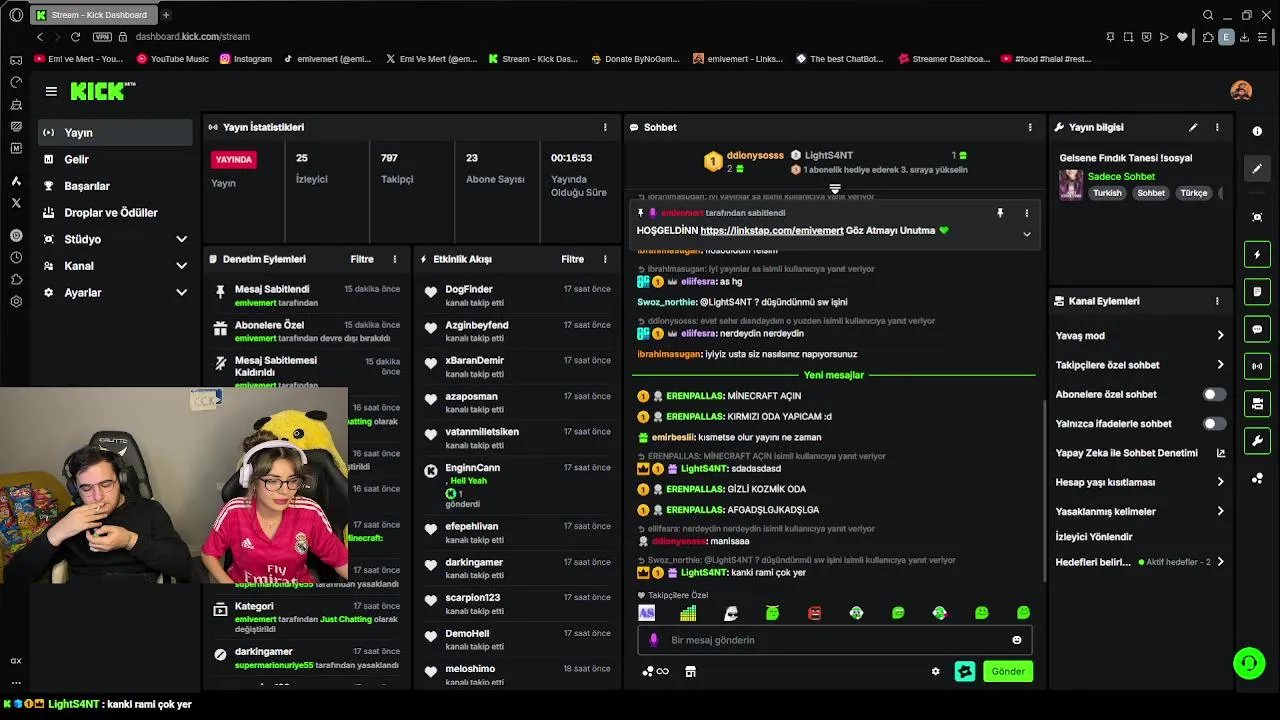Open Hesap yaşı kısıtlaması arrow
The width and height of the screenshot is (1280, 720).
point(1220,482)
